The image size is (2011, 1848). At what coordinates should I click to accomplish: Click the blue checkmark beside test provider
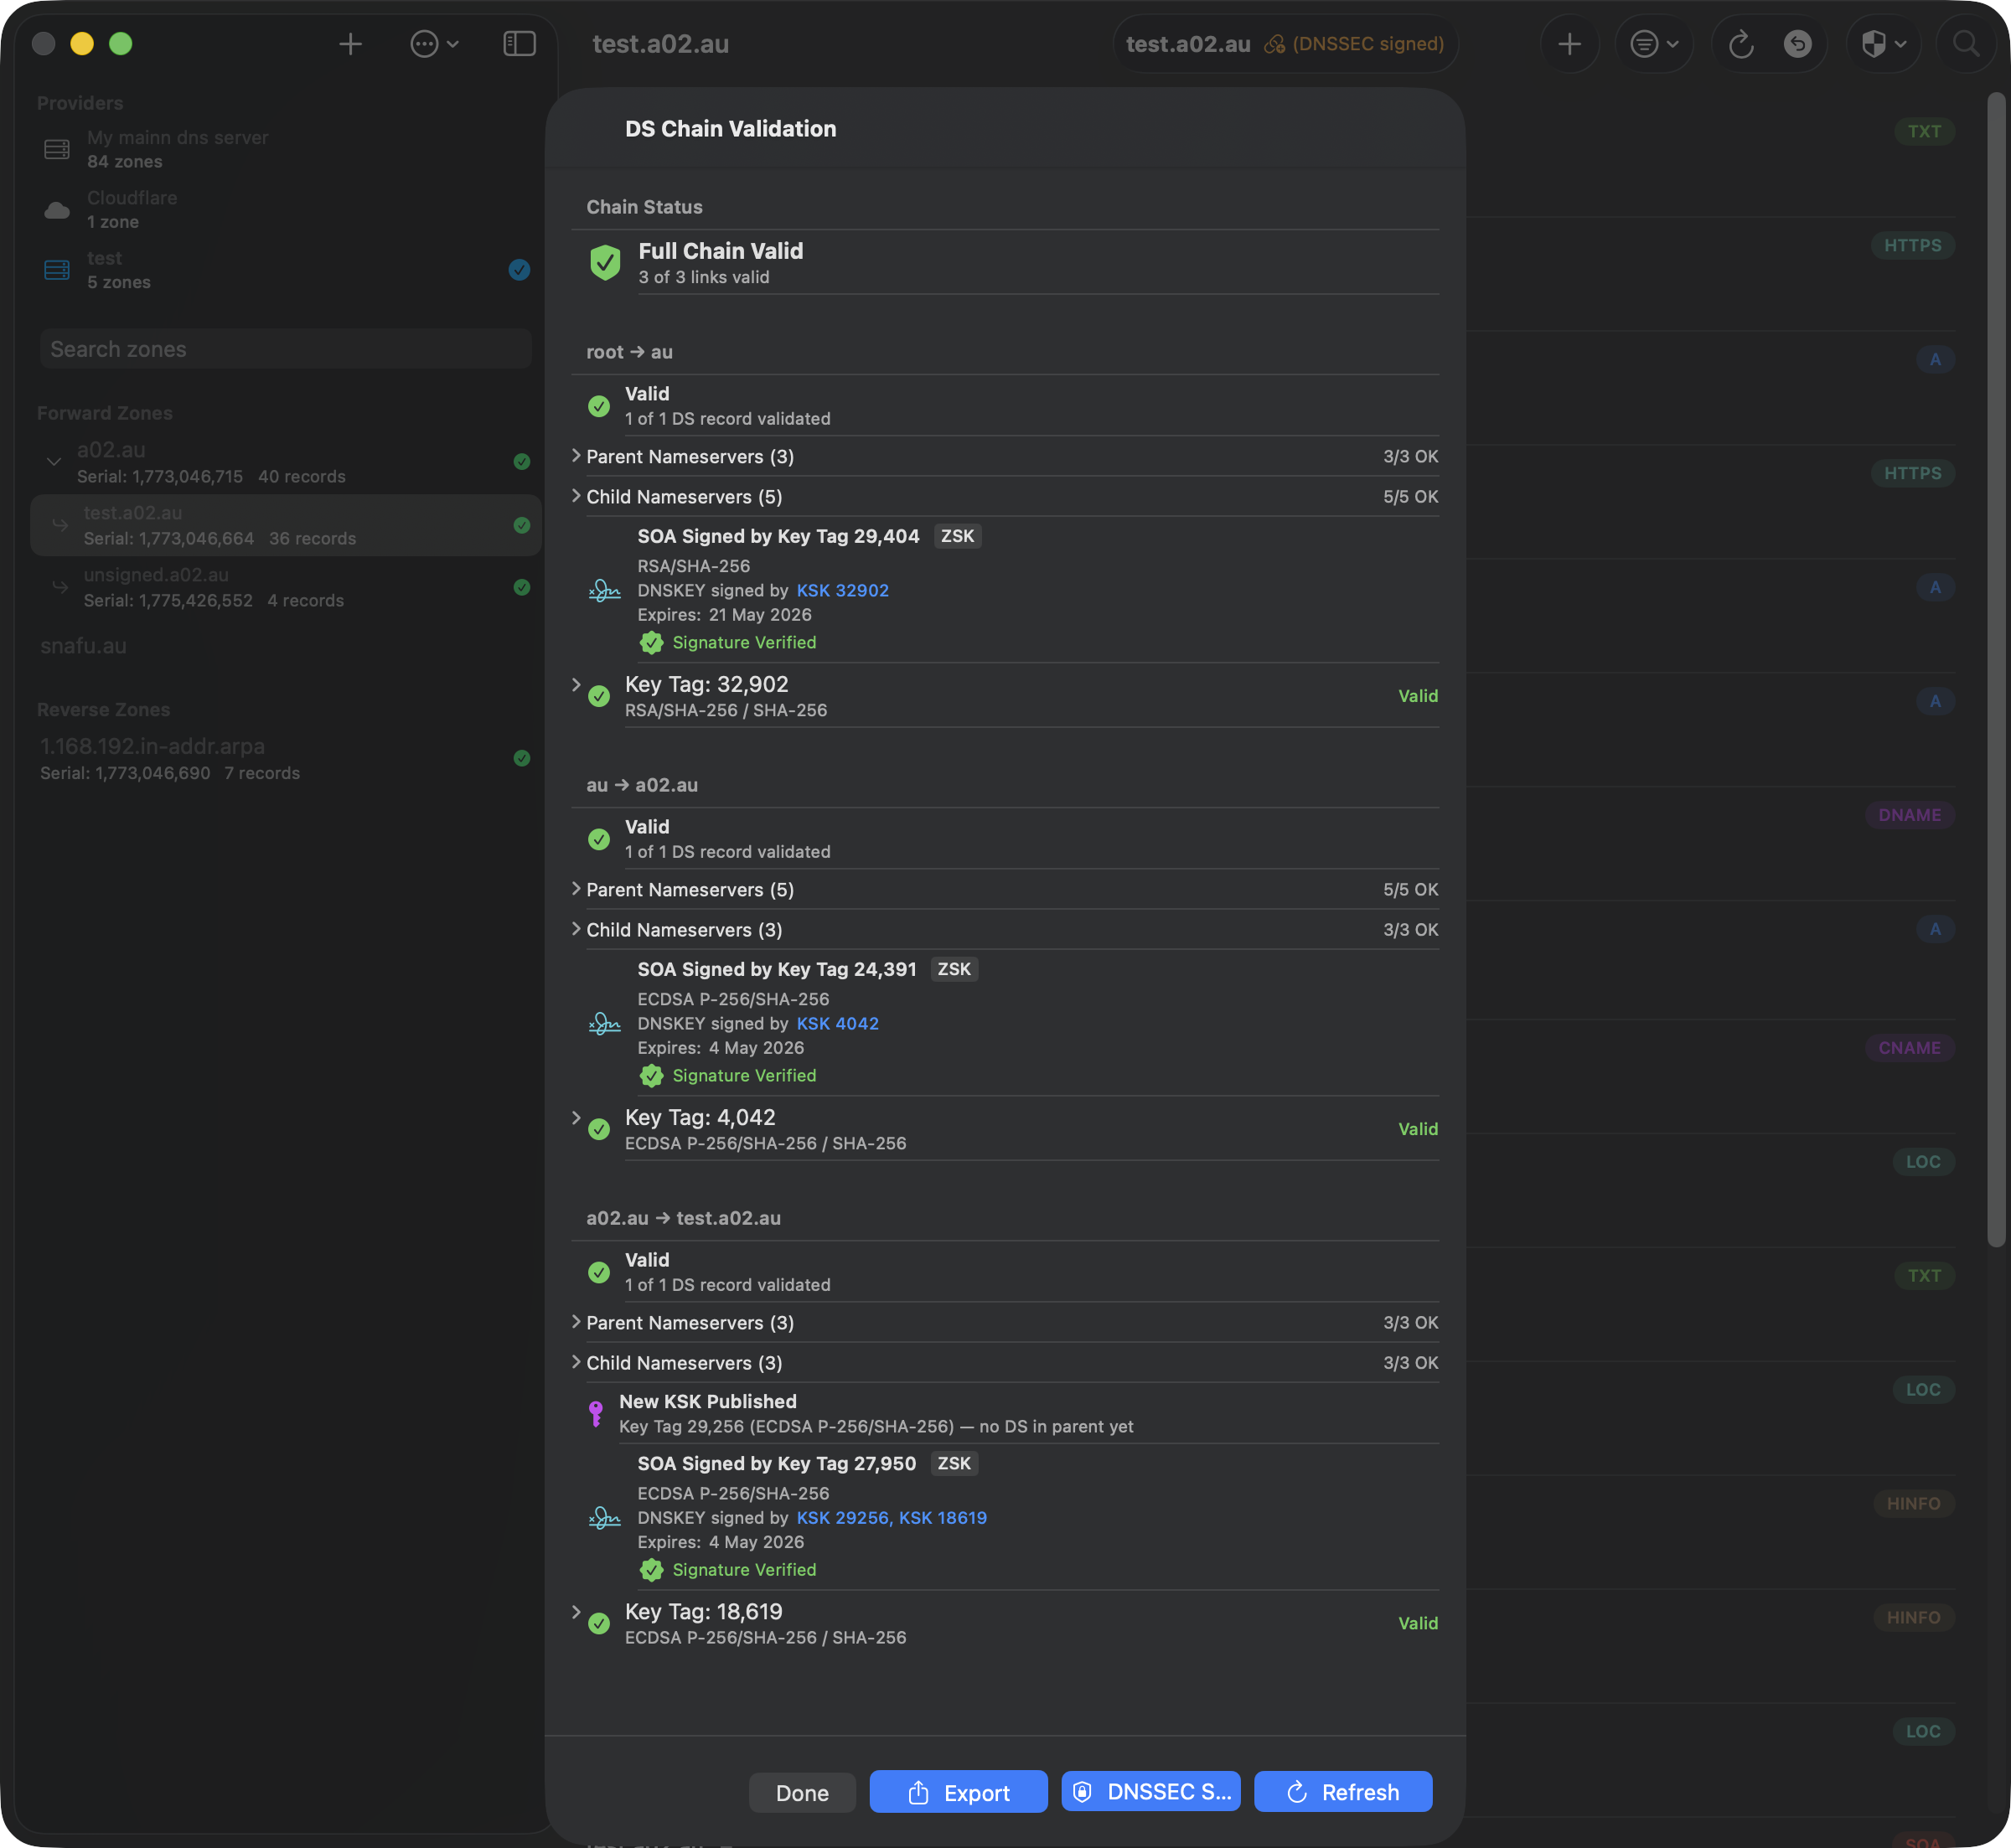click(519, 270)
